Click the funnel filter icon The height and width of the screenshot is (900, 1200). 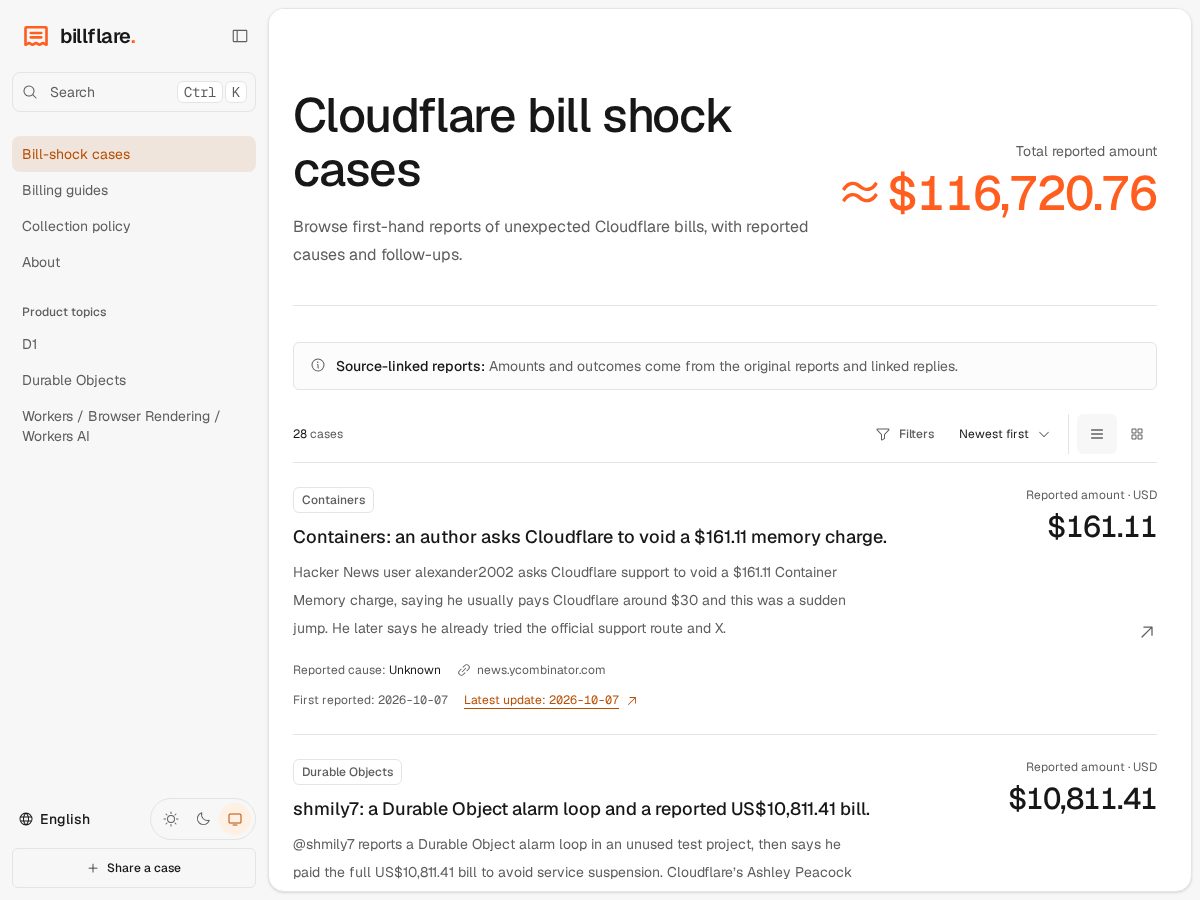click(x=883, y=434)
